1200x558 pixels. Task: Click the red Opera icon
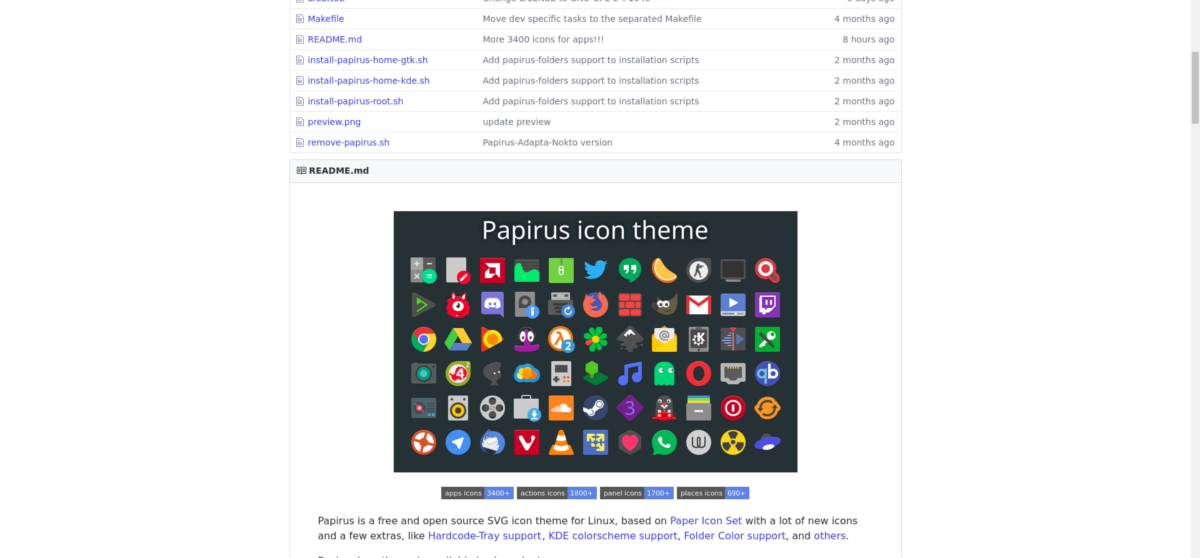pos(699,373)
